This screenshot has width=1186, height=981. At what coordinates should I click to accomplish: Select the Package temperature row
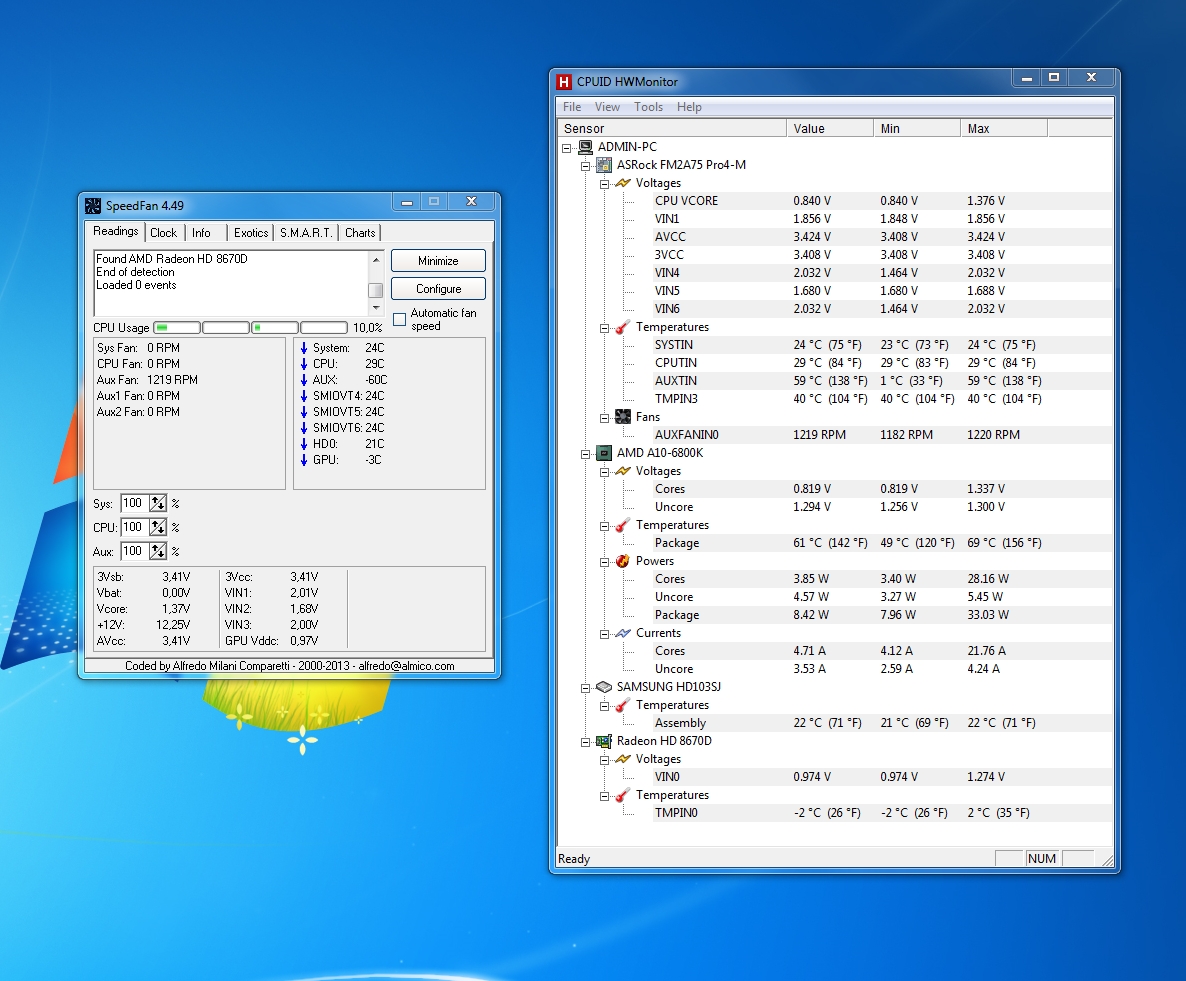[x=883, y=543]
